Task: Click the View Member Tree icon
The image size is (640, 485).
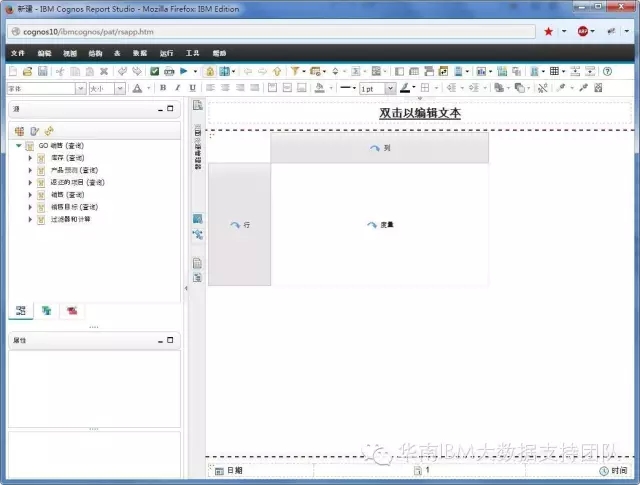Action: point(19,131)
